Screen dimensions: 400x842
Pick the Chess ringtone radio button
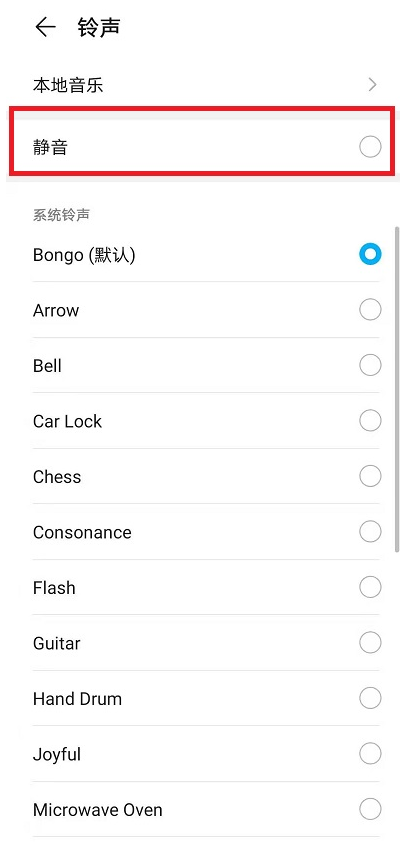(x=370, y=476)
